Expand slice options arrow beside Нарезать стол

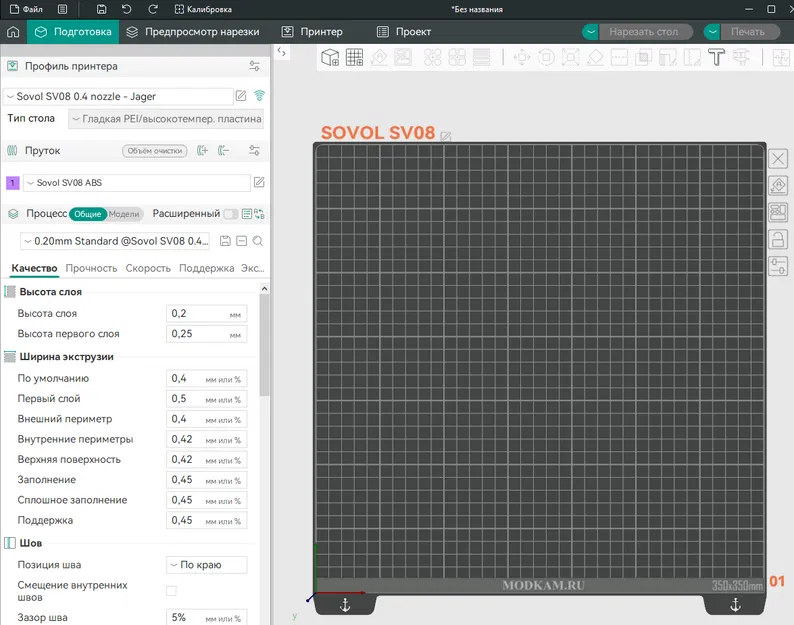(x=590, y=32)
